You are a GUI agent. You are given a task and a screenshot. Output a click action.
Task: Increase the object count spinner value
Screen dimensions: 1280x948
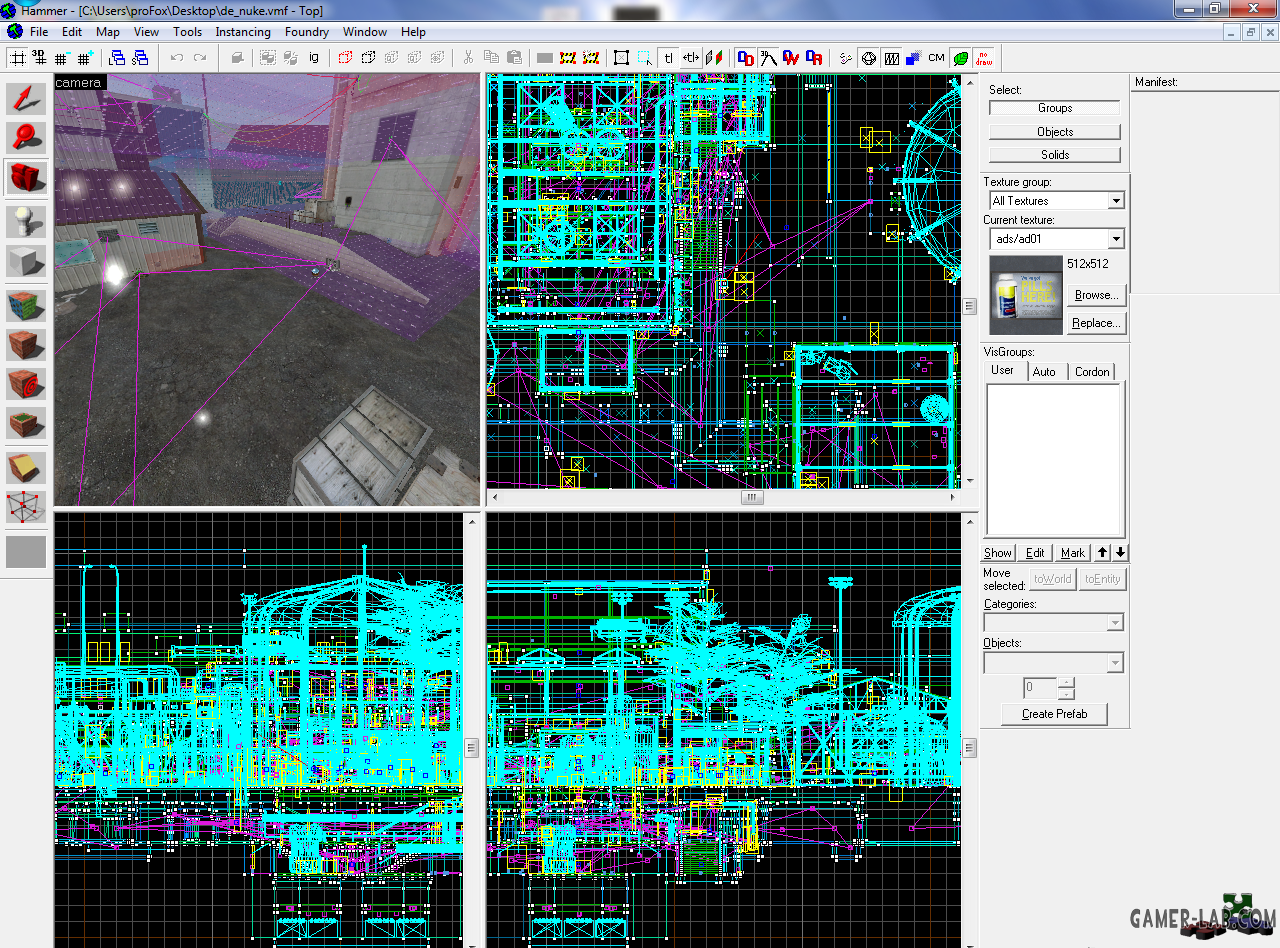(x=1066, y=683)
